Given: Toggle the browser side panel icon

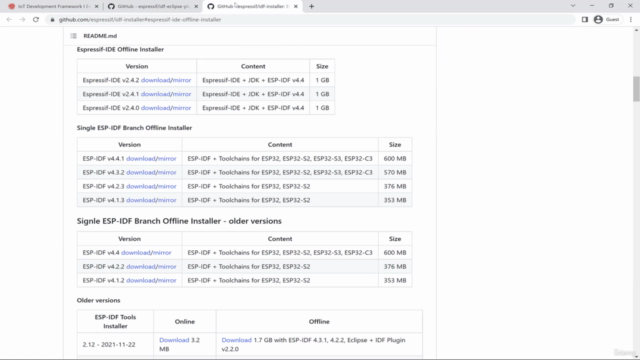Looking at the screenshot, I should tap(584, 20).
